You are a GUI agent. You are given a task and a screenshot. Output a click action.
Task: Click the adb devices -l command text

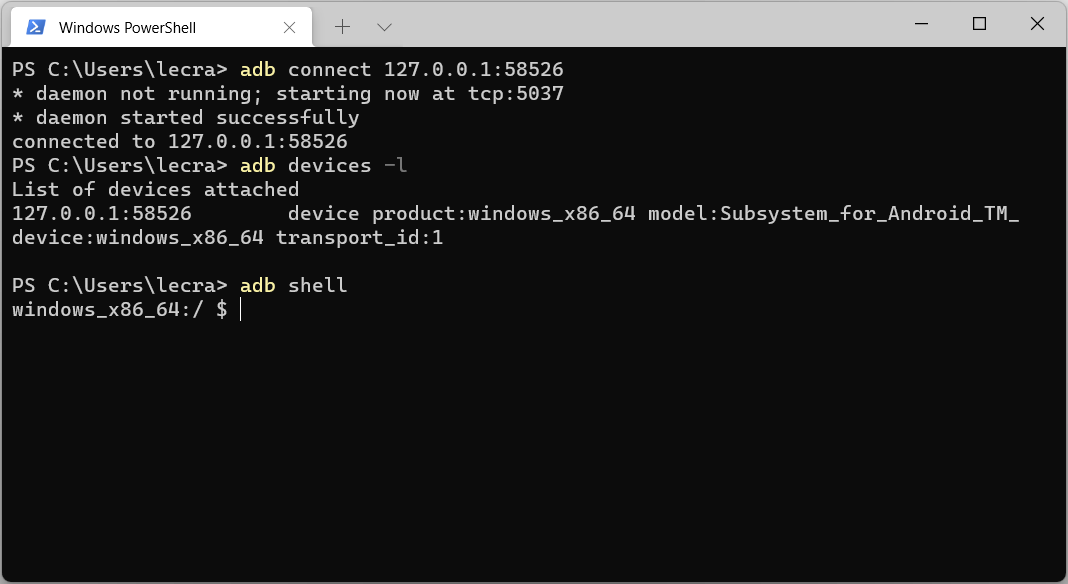[324, 166]
